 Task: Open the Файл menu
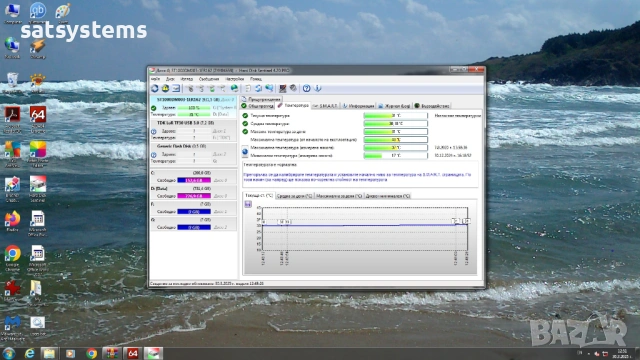tap(156, 79)
